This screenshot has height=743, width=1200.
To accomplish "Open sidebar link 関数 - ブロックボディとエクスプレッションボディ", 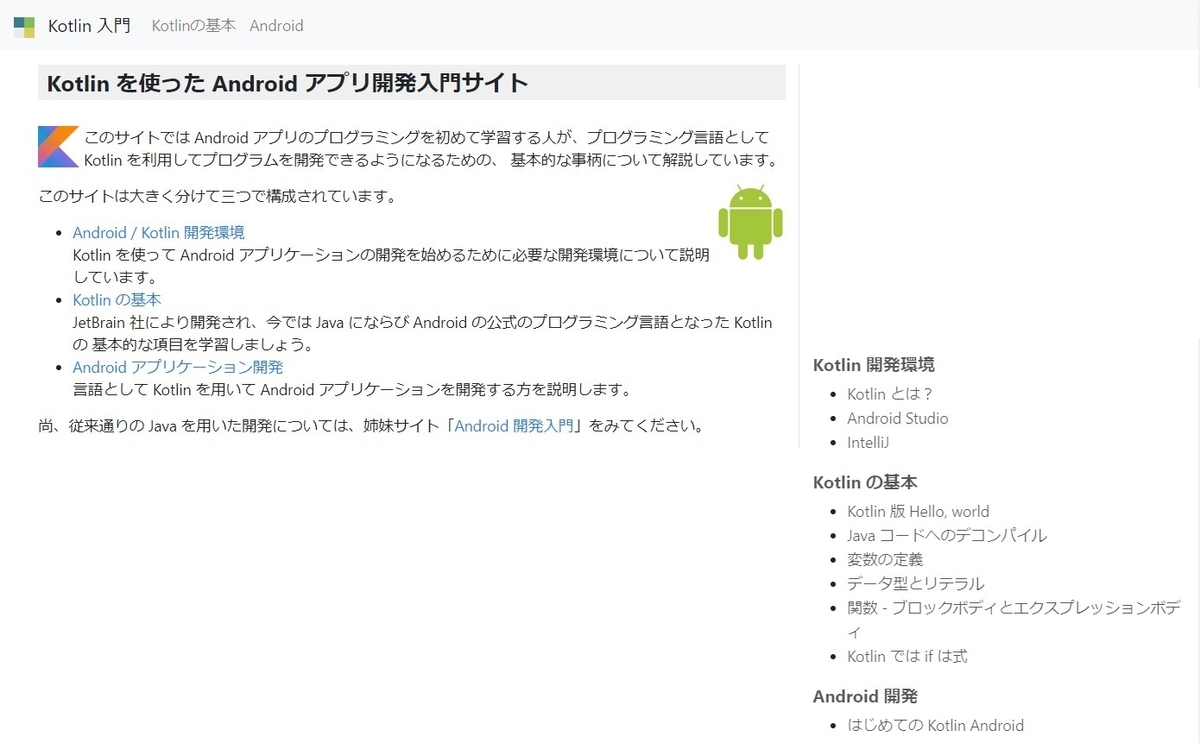I will pyautogui.click(x=1014, y=620).
